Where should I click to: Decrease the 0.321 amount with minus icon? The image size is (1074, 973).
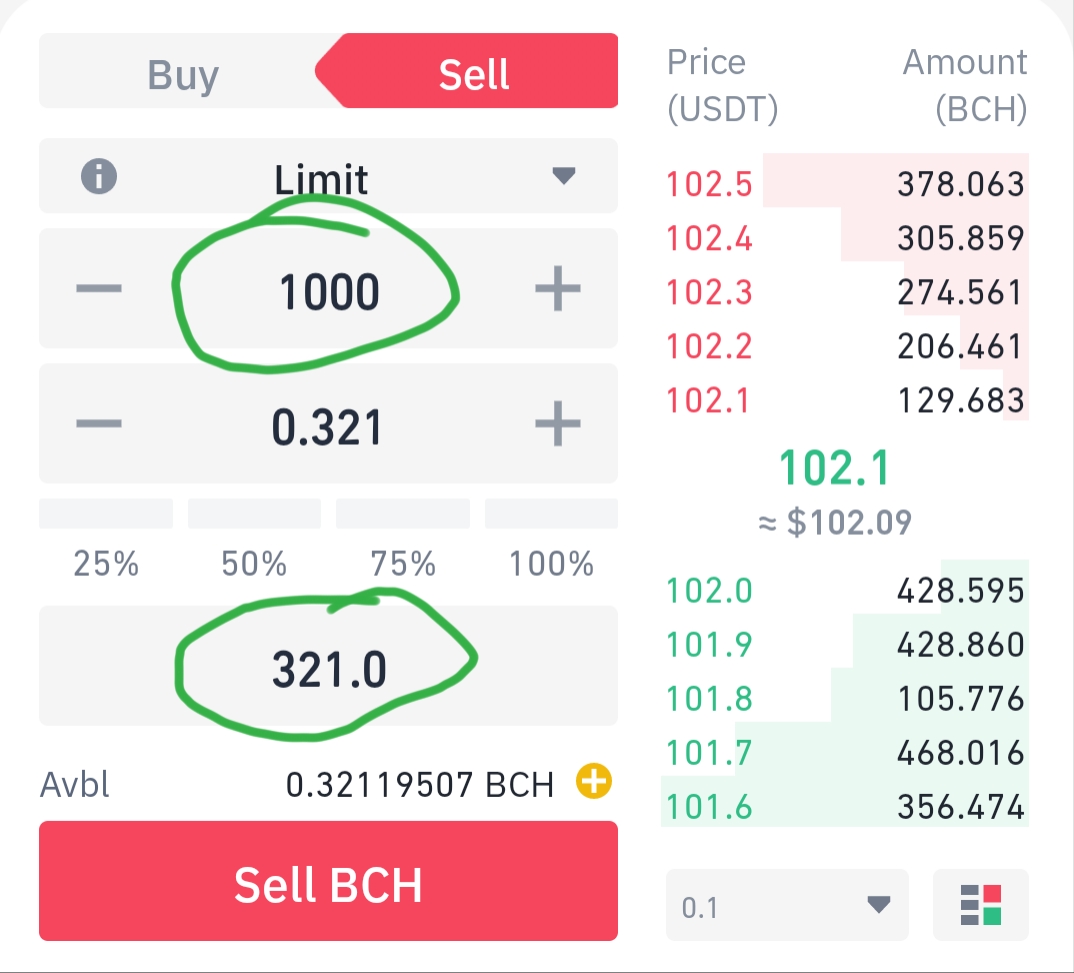point(99,423)
